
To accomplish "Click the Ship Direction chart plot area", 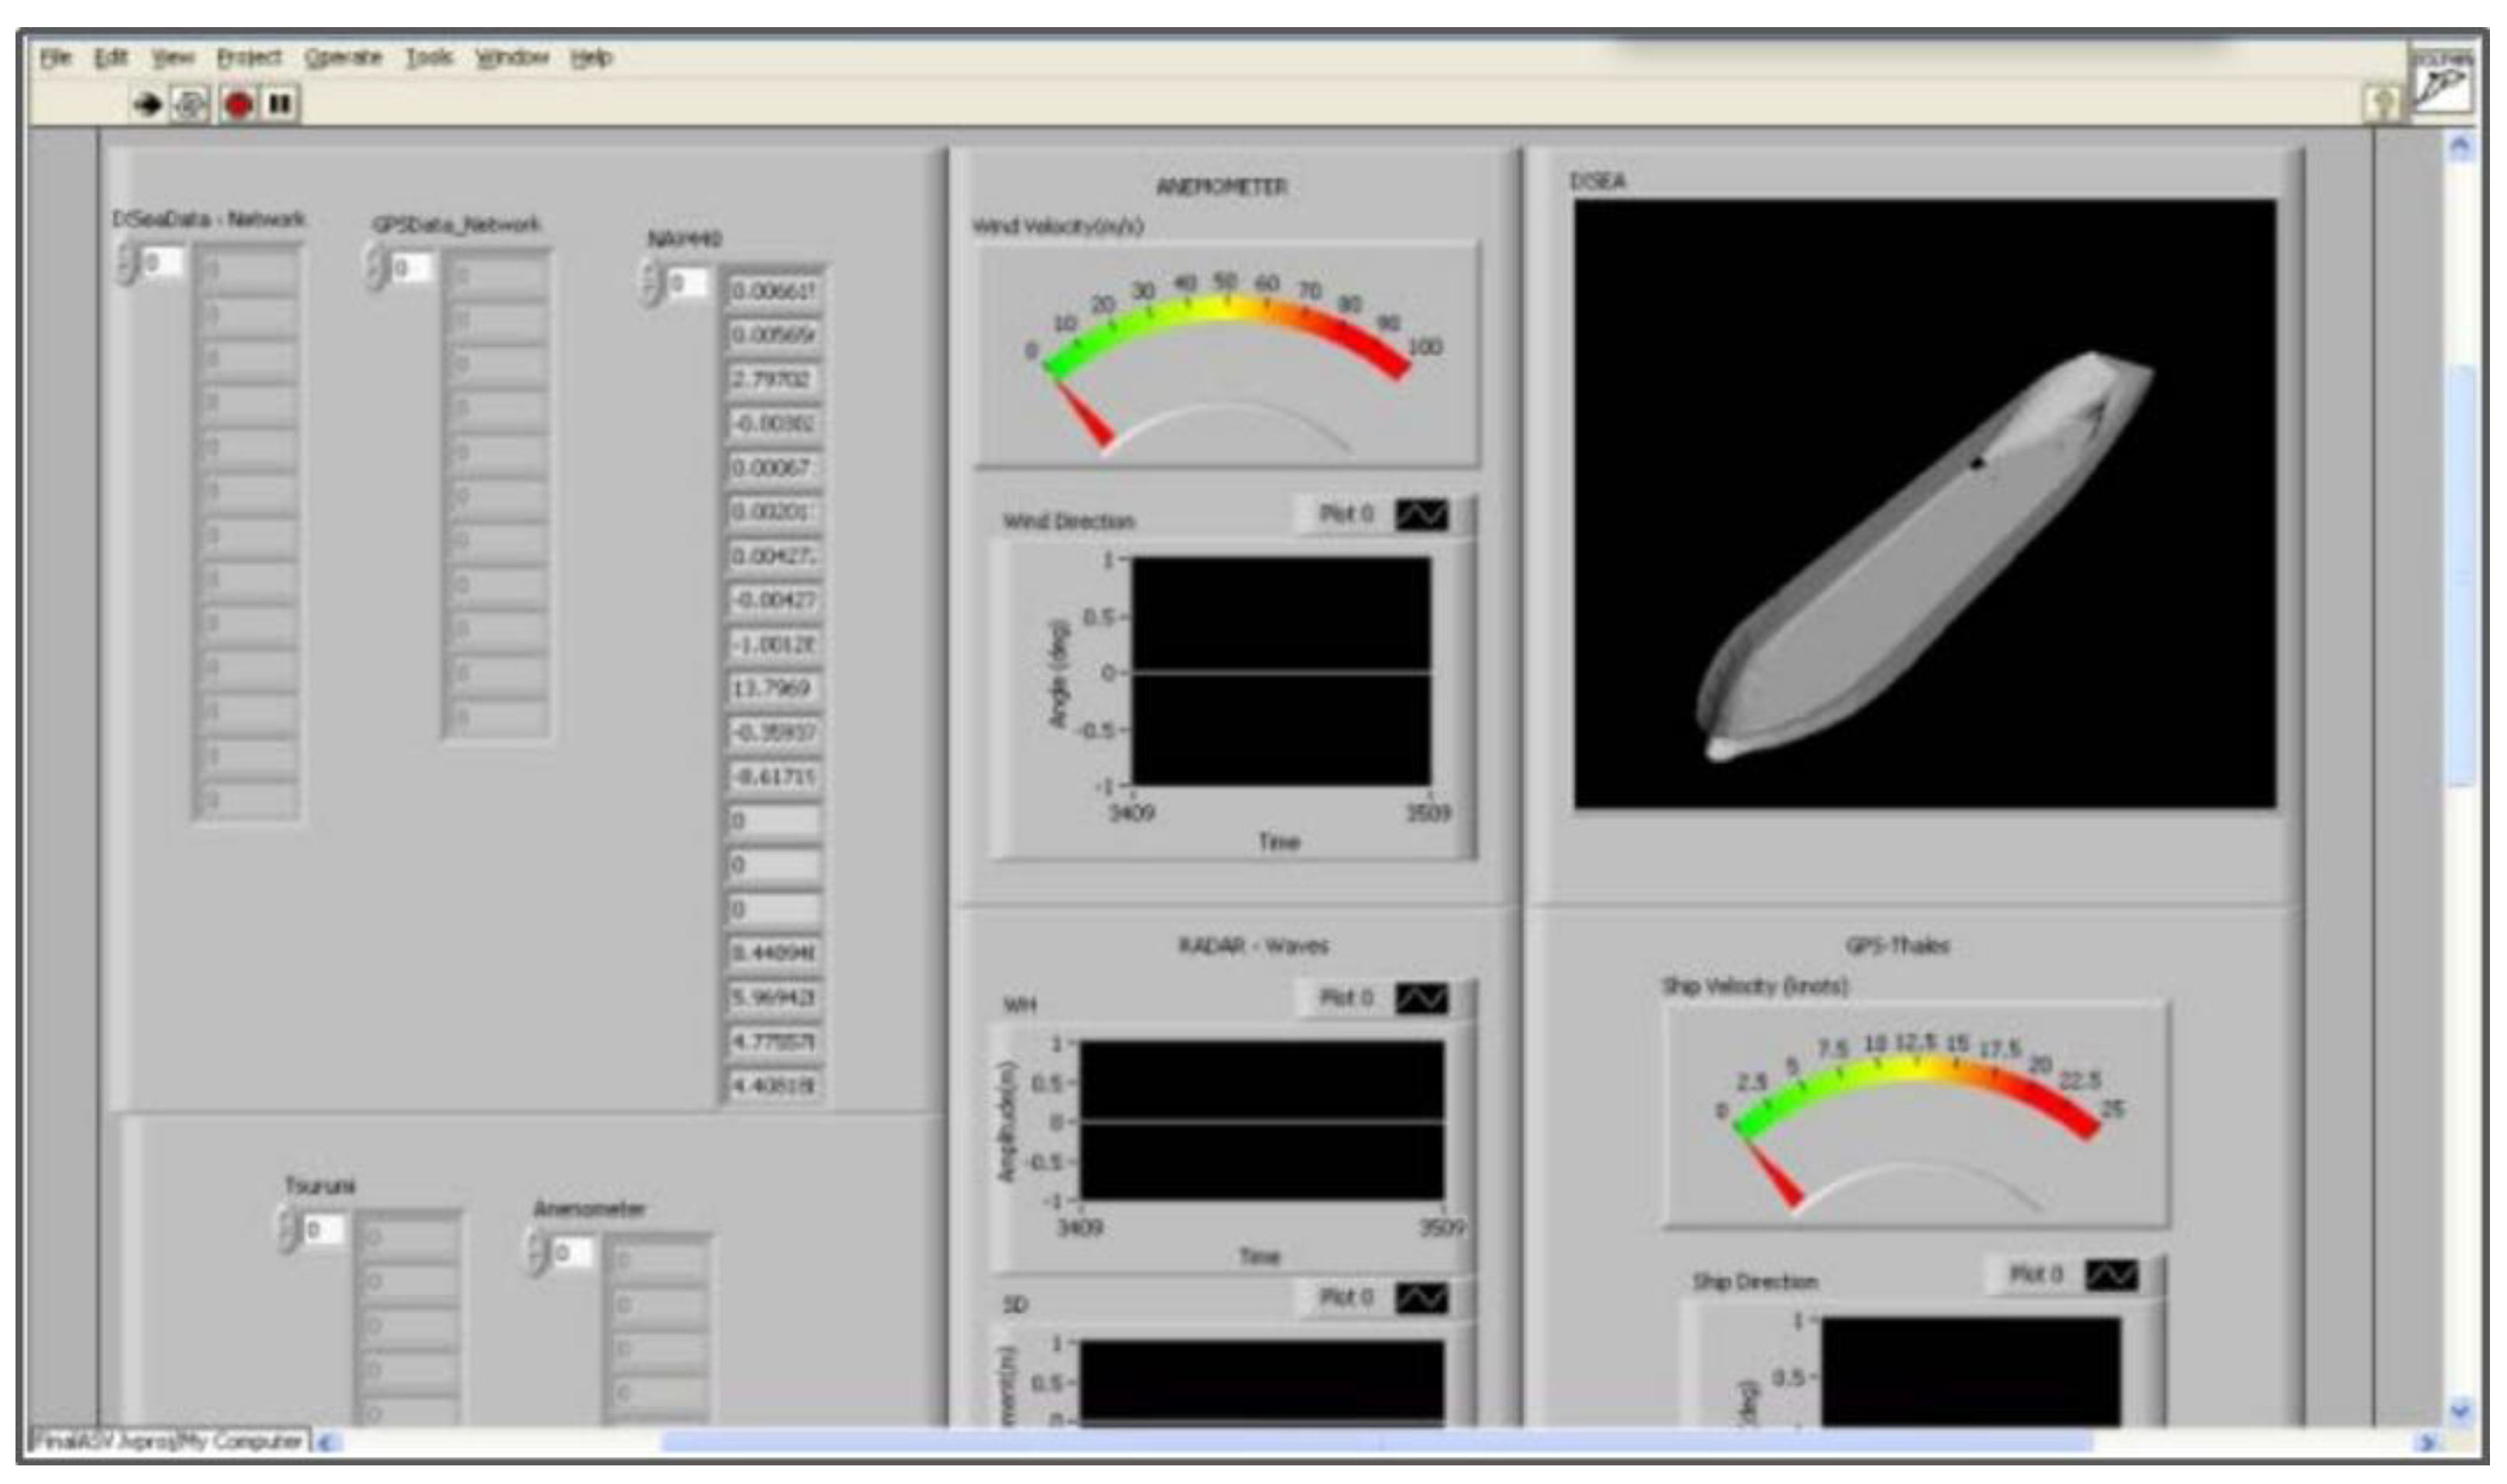I will click(1970, 1372).
